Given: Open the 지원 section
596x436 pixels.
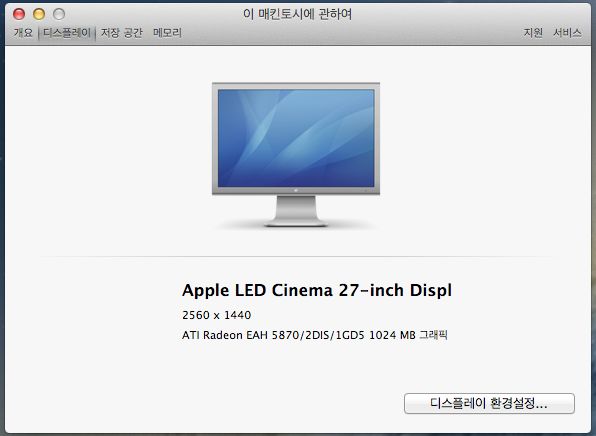Looking at the screenshot, I should coord(533,33).
